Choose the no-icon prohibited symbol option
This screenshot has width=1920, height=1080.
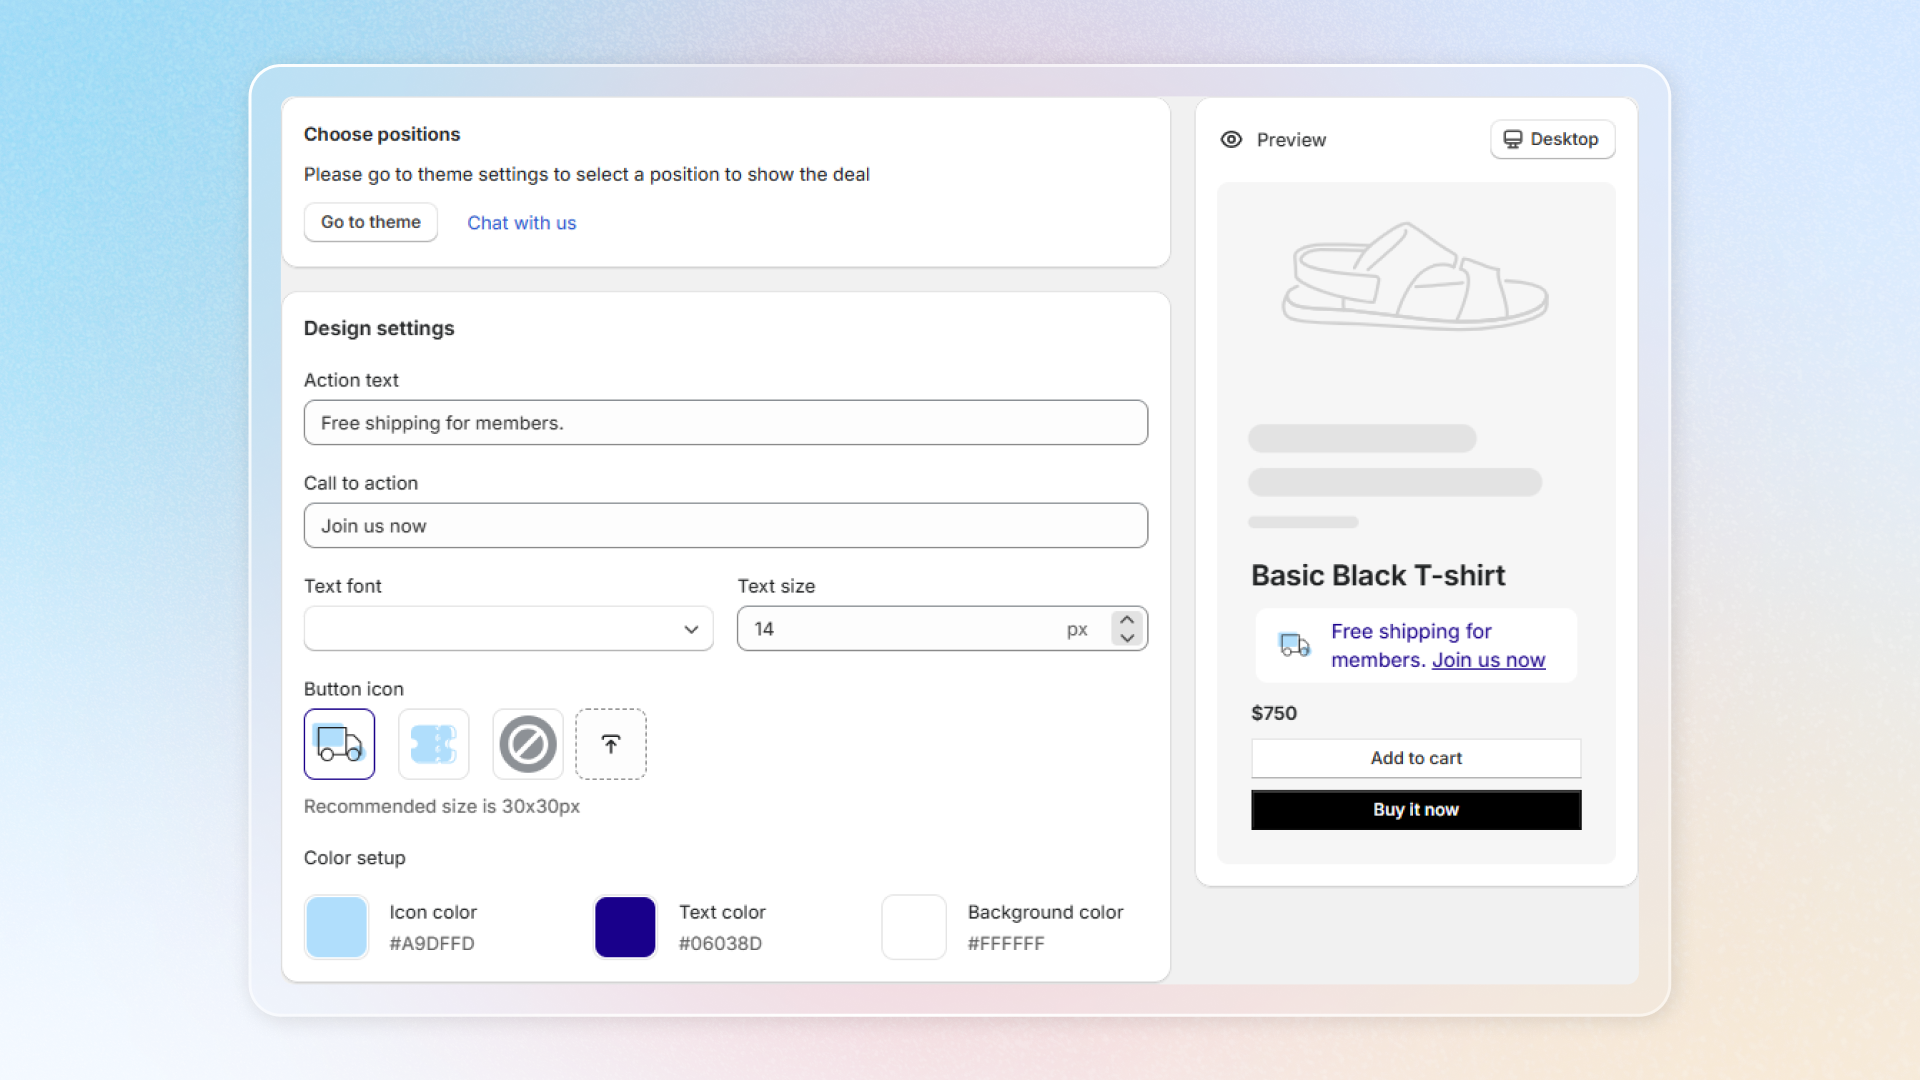[x=527, y=744]
